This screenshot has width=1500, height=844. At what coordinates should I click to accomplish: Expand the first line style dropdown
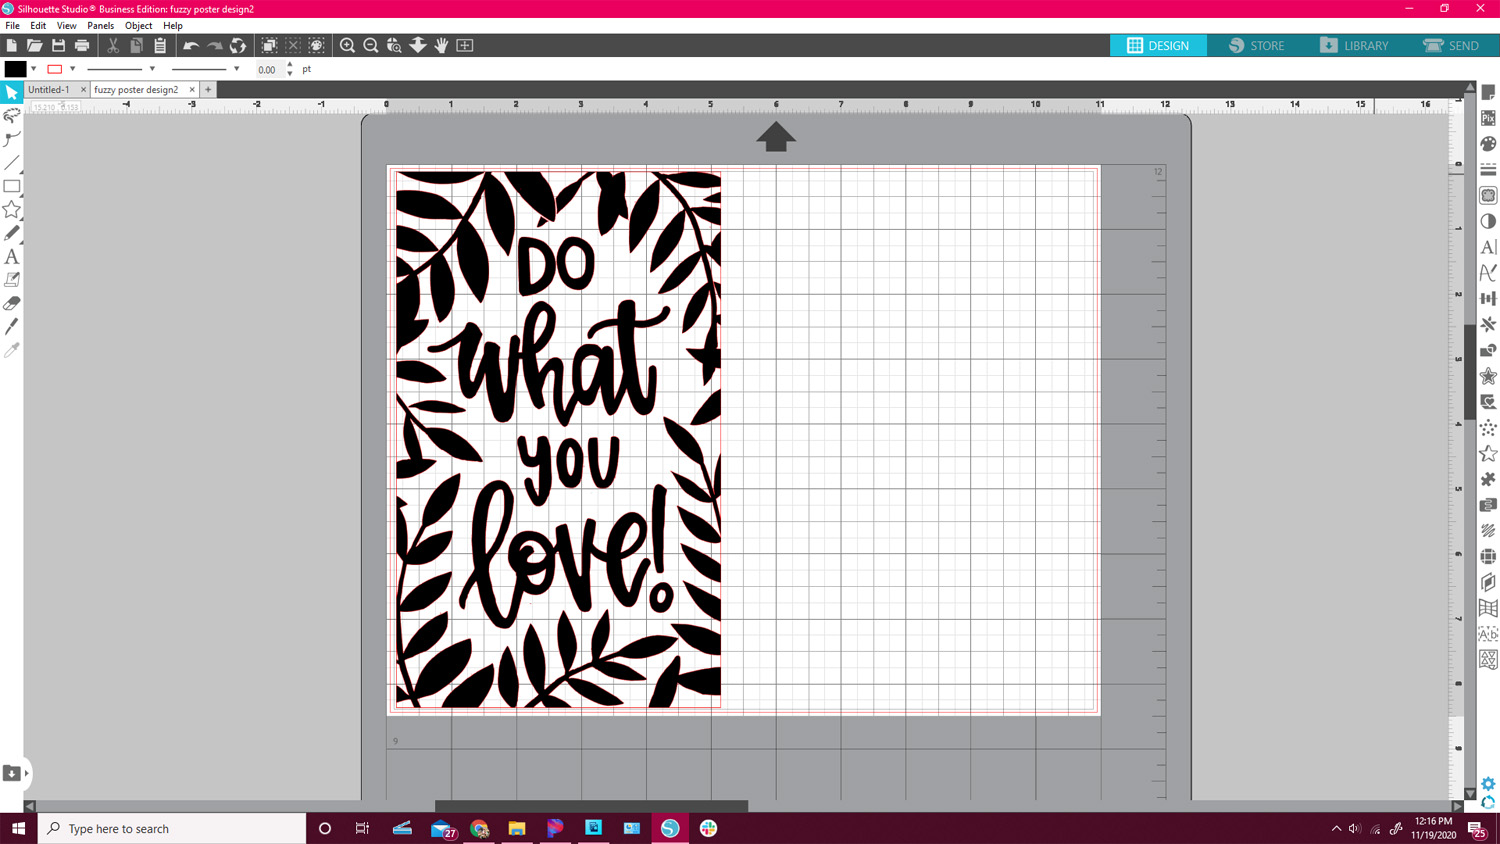point(152,69)
